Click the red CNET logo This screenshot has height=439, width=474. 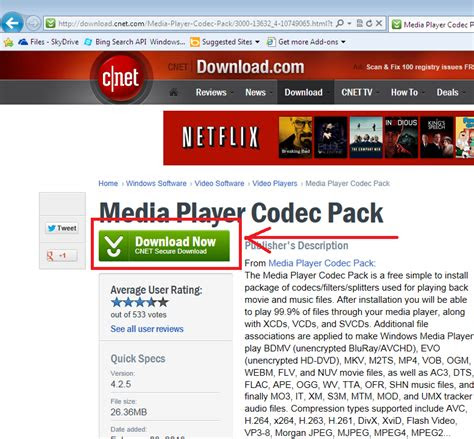[x=121, y=78]
